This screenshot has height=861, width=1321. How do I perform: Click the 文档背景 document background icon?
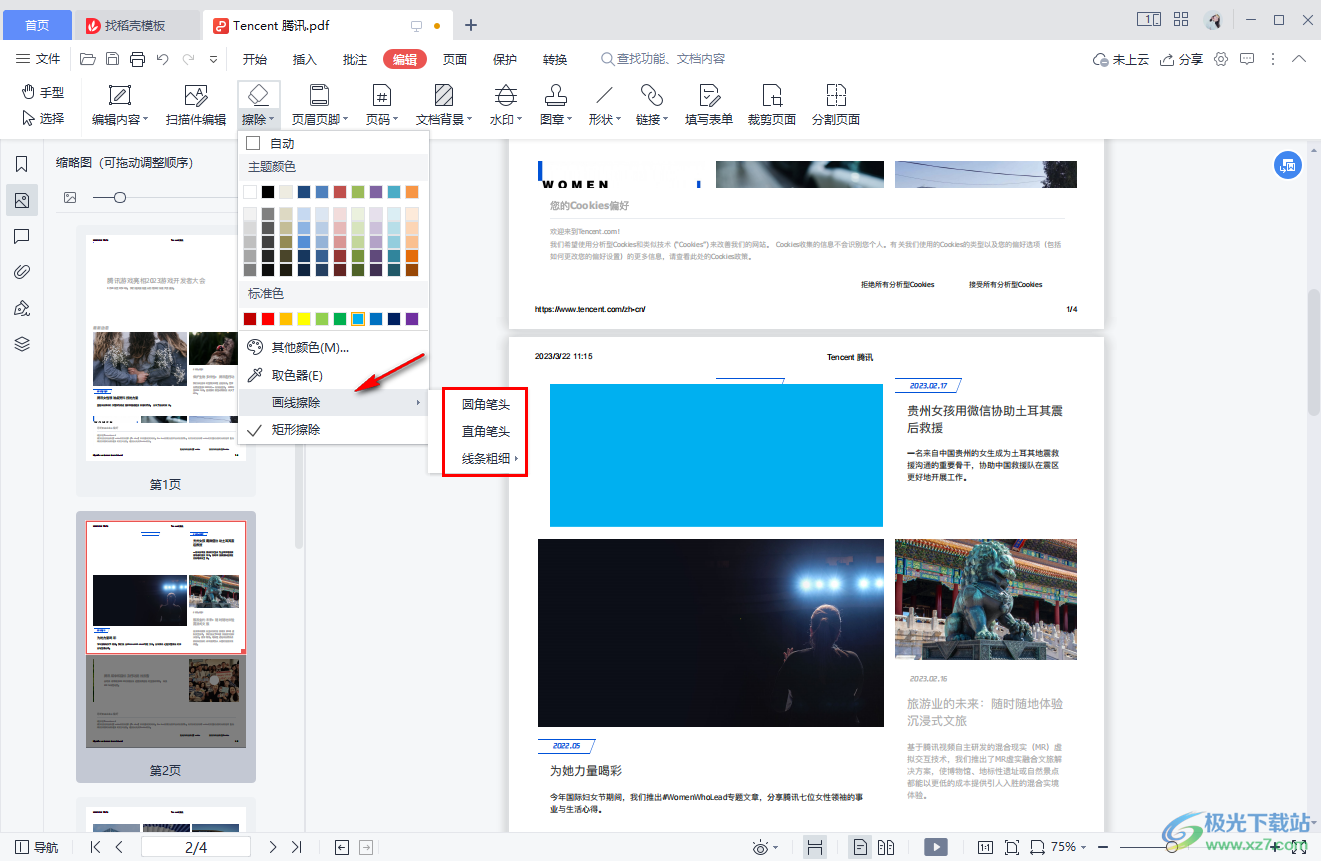tap(444, 95)
